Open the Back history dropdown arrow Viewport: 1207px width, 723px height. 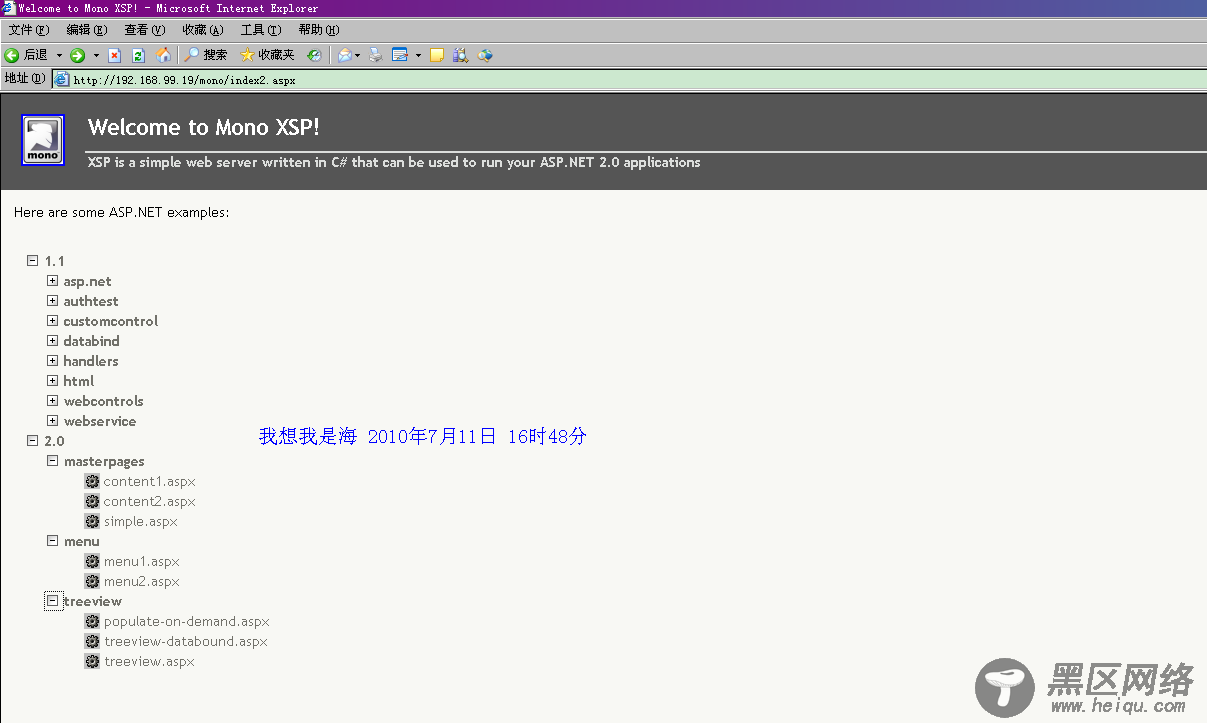point(59,55)
